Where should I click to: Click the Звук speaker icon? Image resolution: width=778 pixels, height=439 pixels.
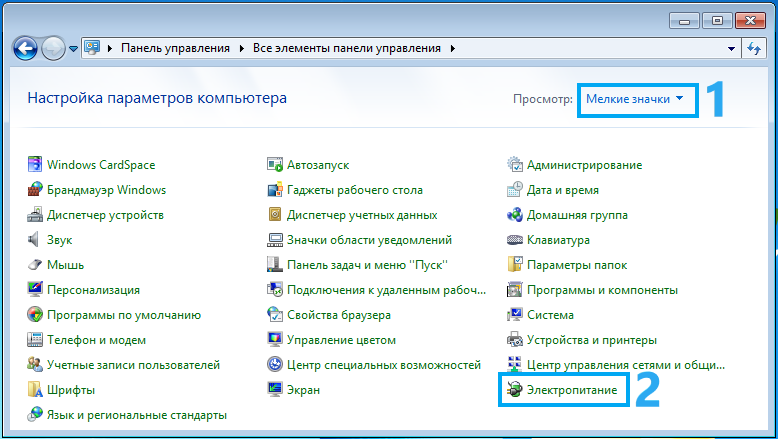point(34,240)
